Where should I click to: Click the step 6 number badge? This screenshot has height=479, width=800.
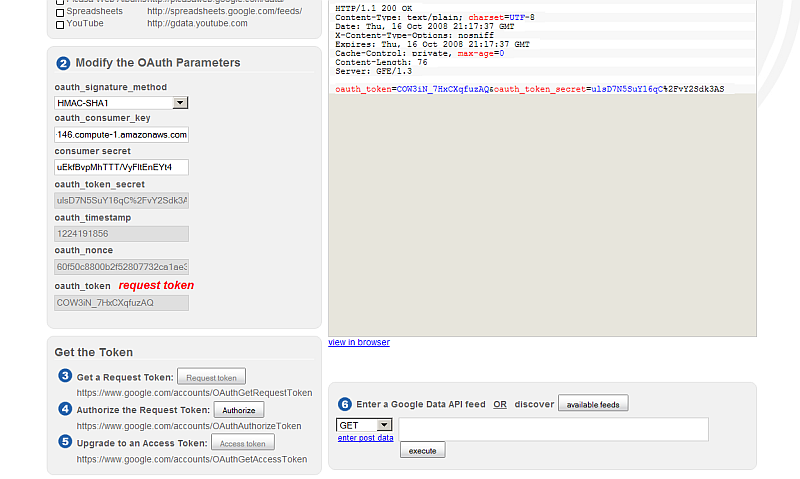(x=345, y=404)
